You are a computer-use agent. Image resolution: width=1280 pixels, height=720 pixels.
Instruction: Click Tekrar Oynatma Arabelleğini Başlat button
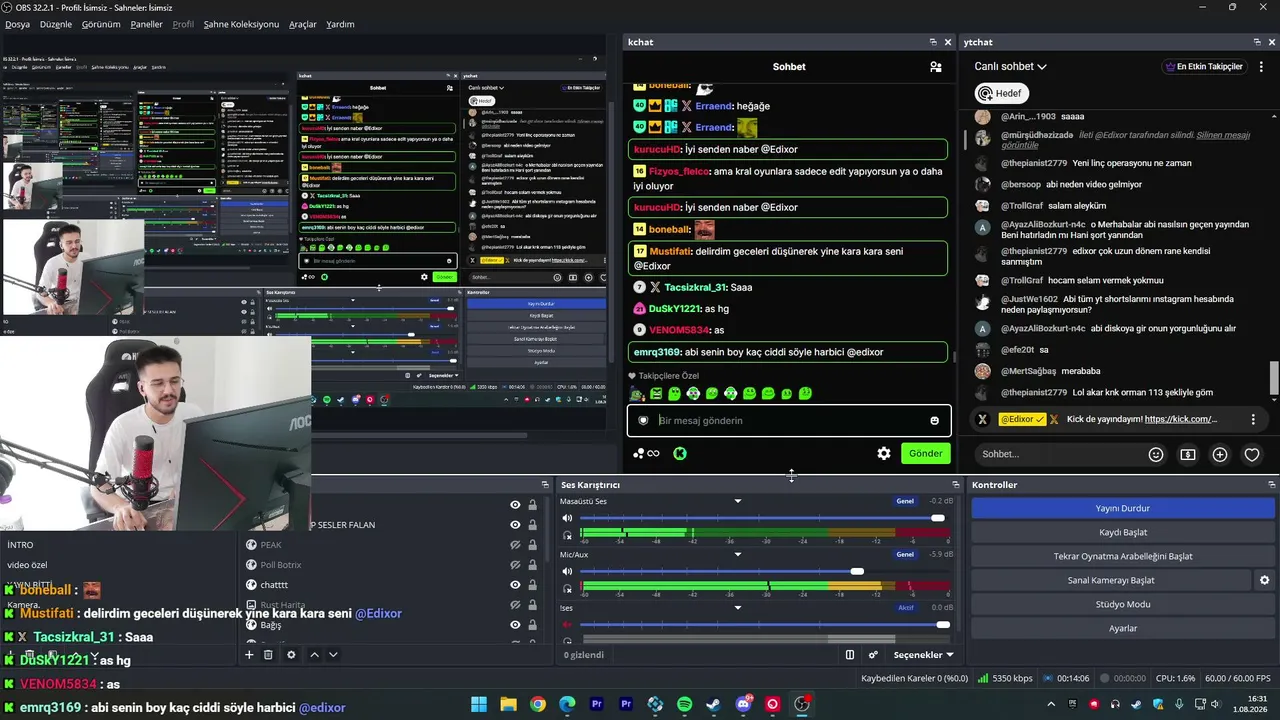coord(1123,556)
